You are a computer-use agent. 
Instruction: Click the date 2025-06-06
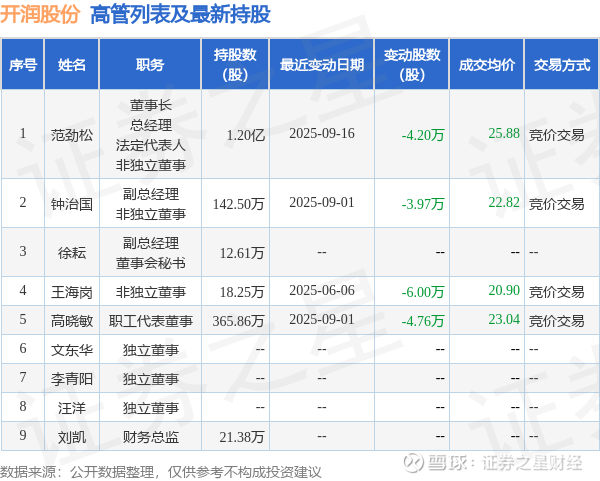322,290
